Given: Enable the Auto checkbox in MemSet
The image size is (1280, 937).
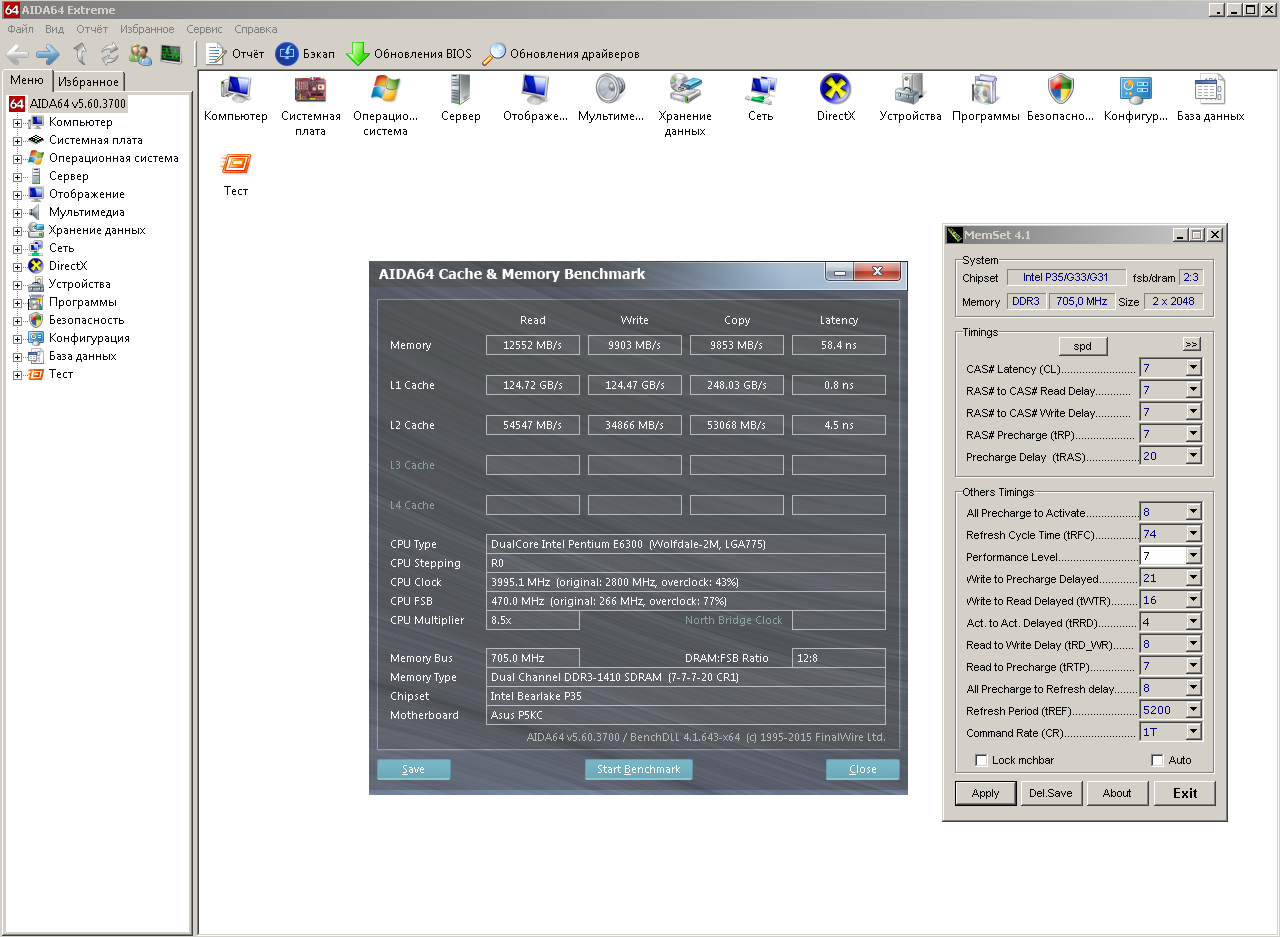Looking at the screenshot, I should (1158, 760).
